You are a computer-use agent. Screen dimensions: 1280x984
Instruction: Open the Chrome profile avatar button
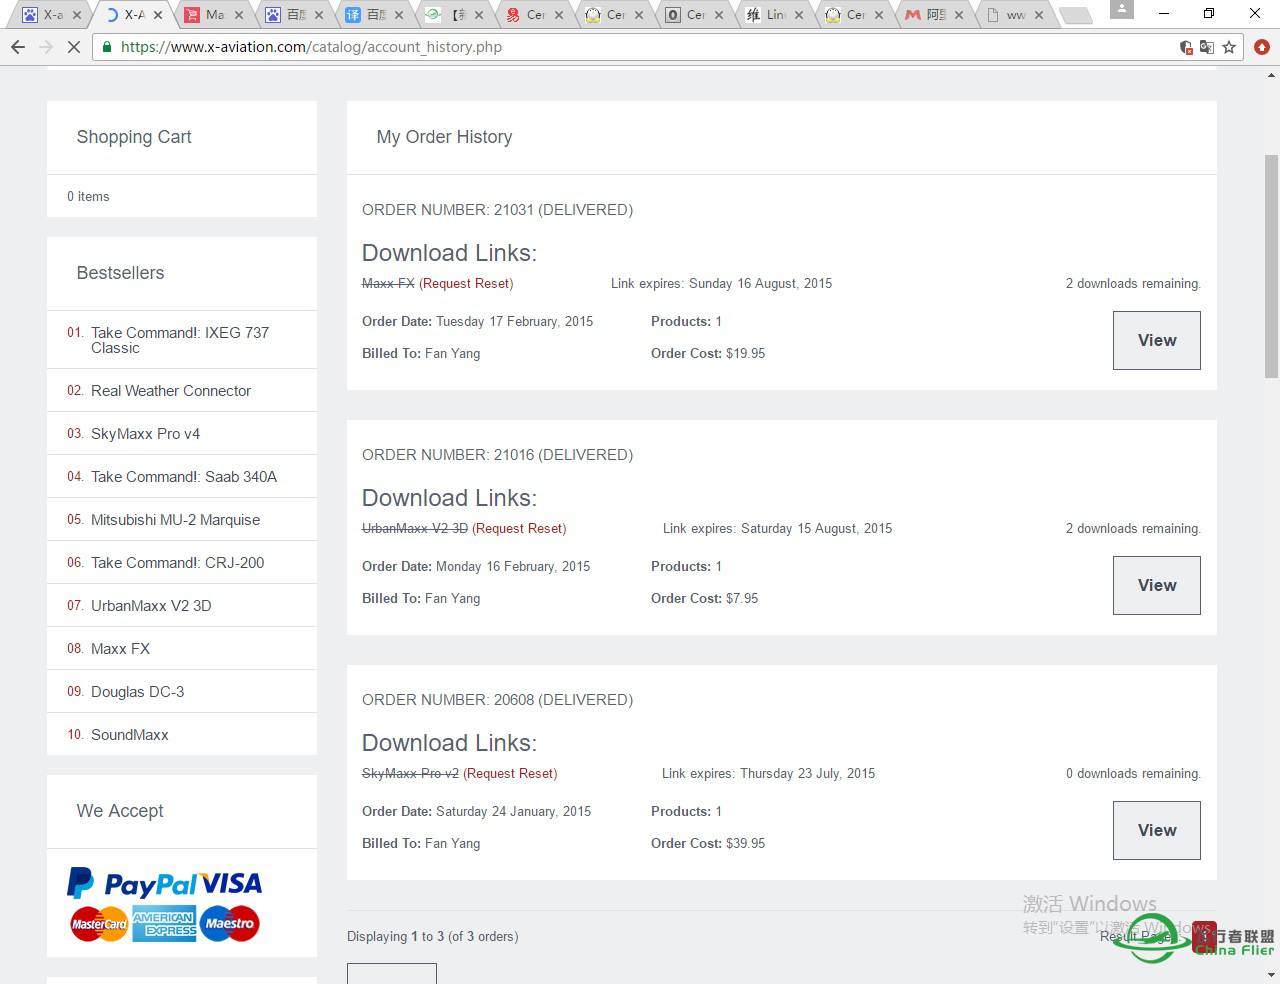coord(1122,9)
